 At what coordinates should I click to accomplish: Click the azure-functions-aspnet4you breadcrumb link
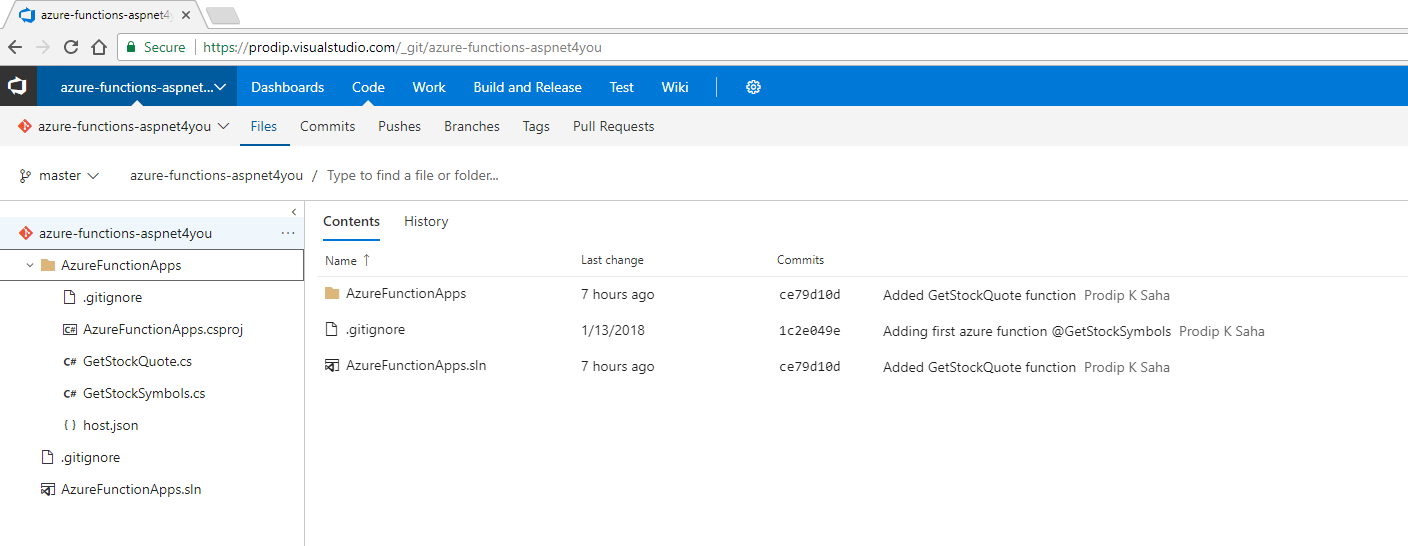[x=216, y=175]
